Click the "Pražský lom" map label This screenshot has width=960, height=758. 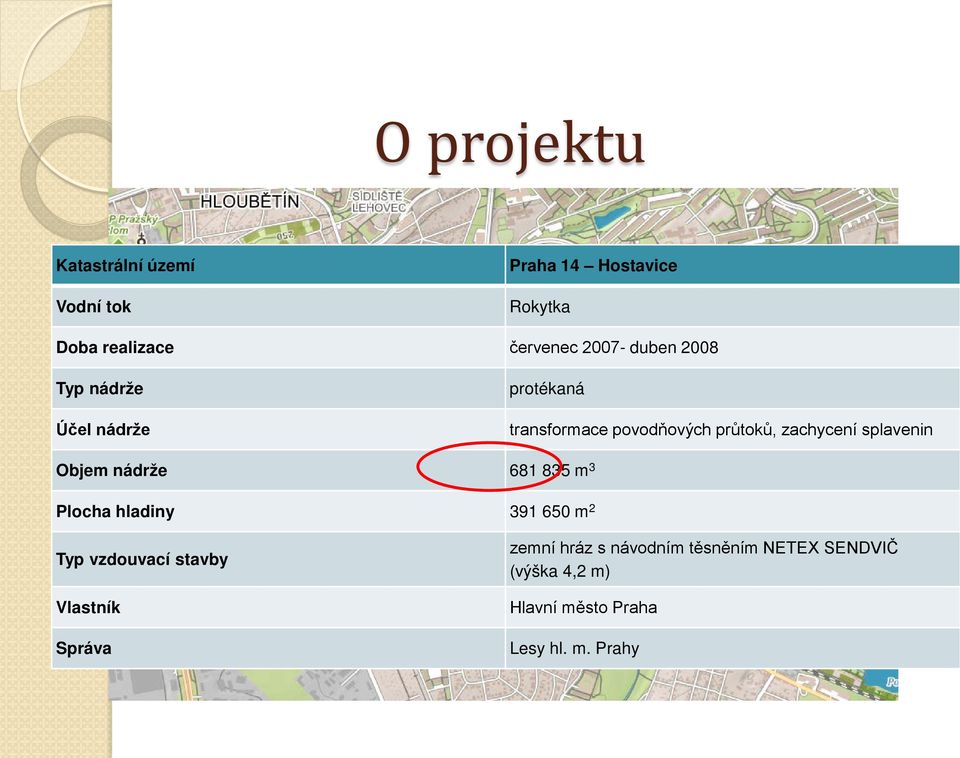pos(134,224)
